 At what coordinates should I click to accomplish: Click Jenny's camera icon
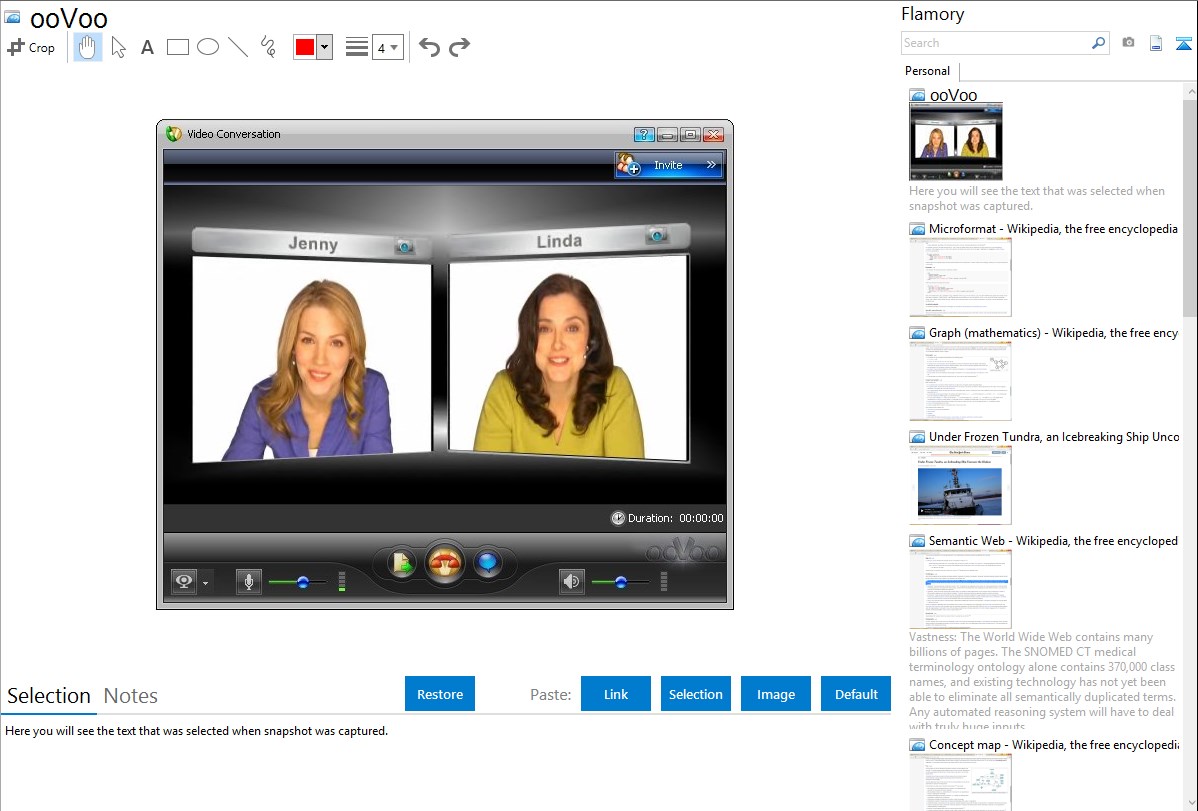point(405,246)
